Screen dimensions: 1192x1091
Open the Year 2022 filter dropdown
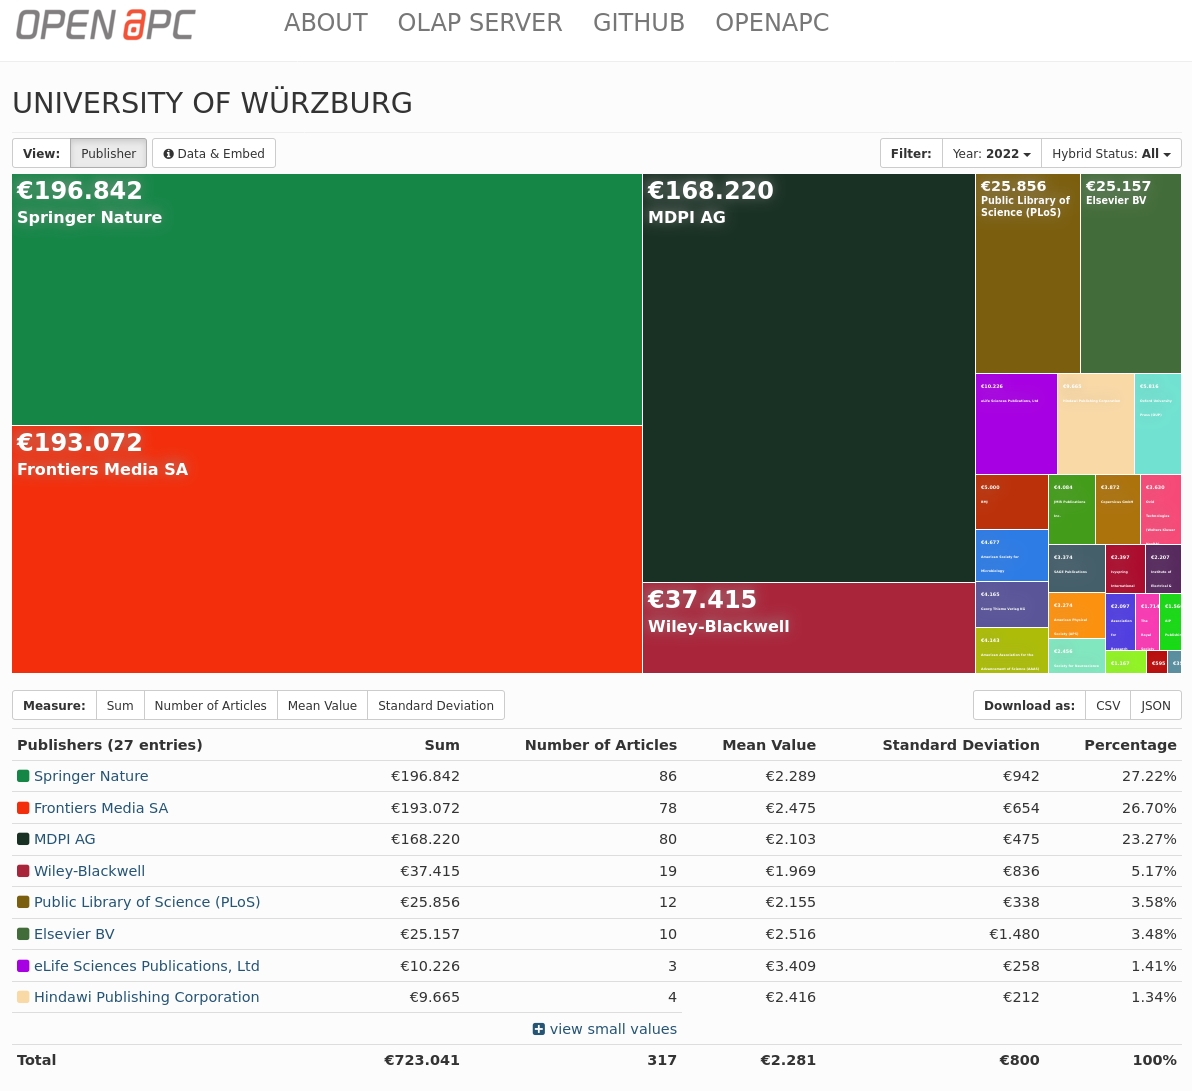point(991,154)
